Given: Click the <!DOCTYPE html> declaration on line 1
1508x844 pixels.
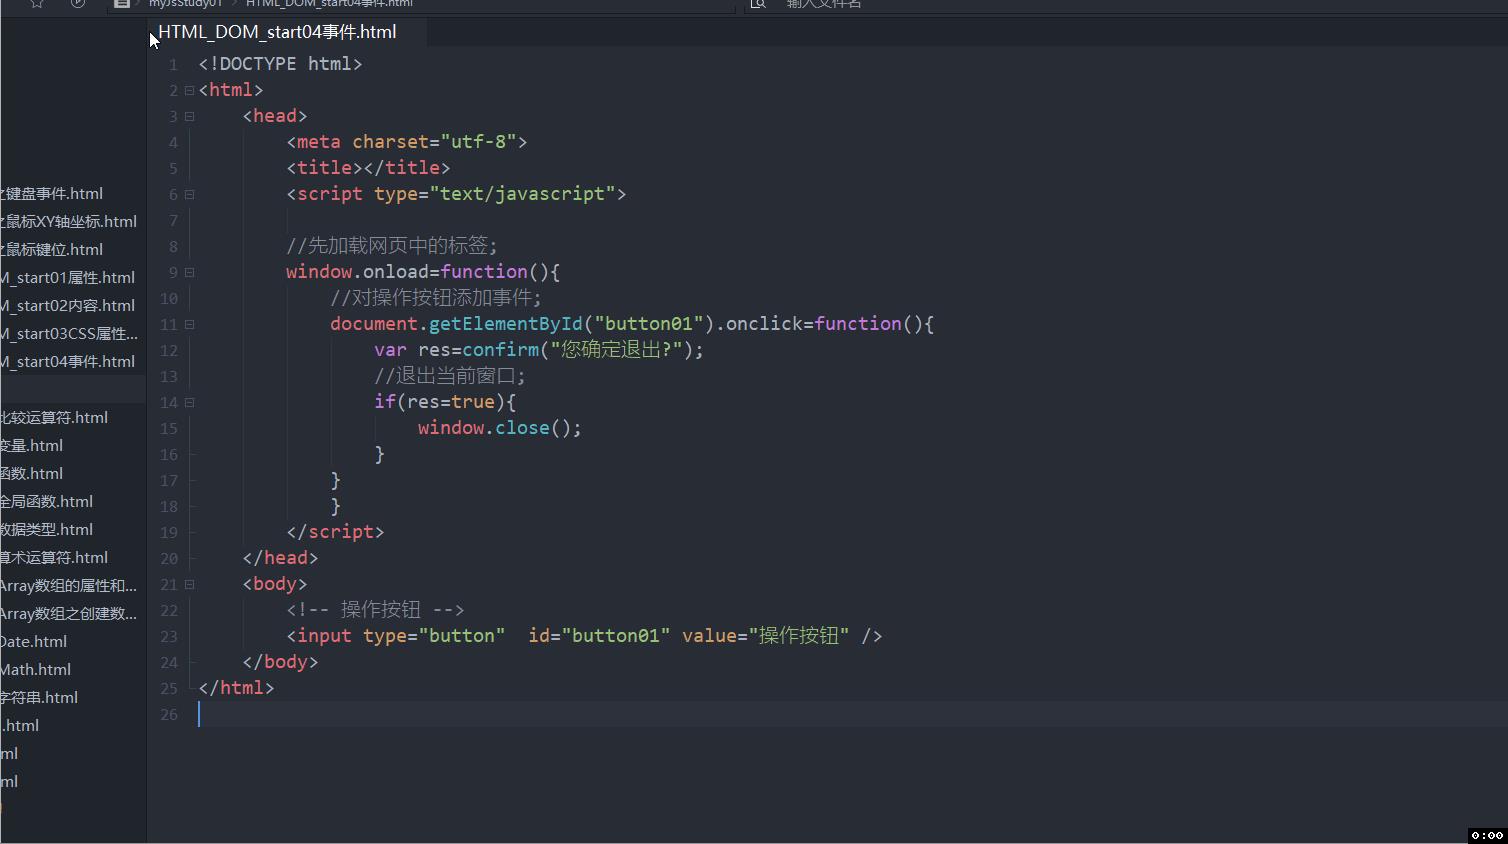Looking at the screenshot, I should pos(280,64).
